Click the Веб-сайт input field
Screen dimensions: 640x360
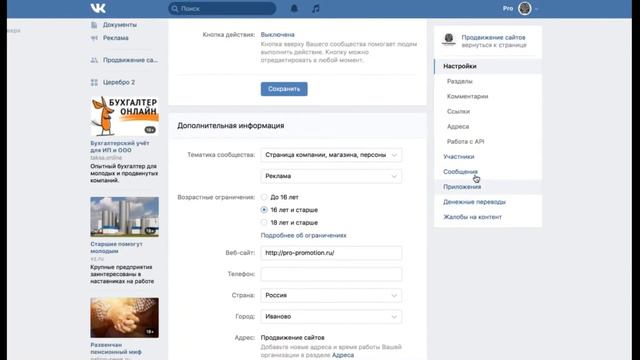[x=331, y=253]
